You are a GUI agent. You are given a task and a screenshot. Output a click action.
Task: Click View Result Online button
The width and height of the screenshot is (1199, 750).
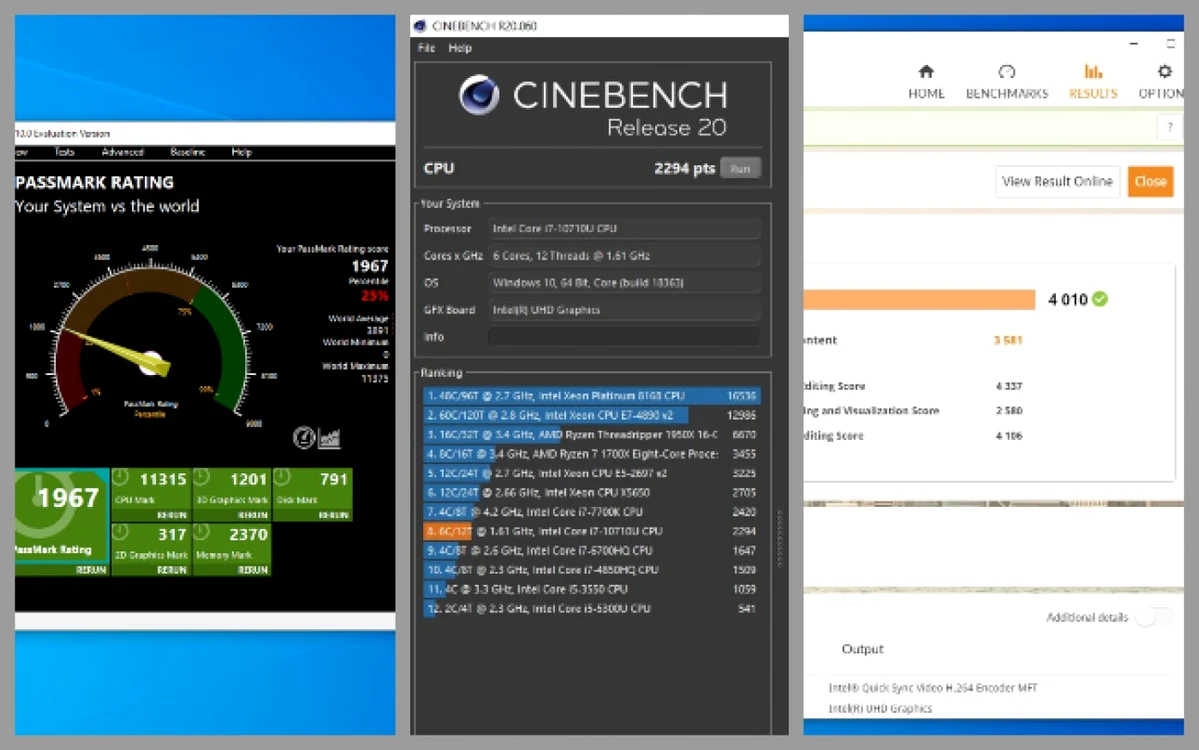pos(1057,182)
